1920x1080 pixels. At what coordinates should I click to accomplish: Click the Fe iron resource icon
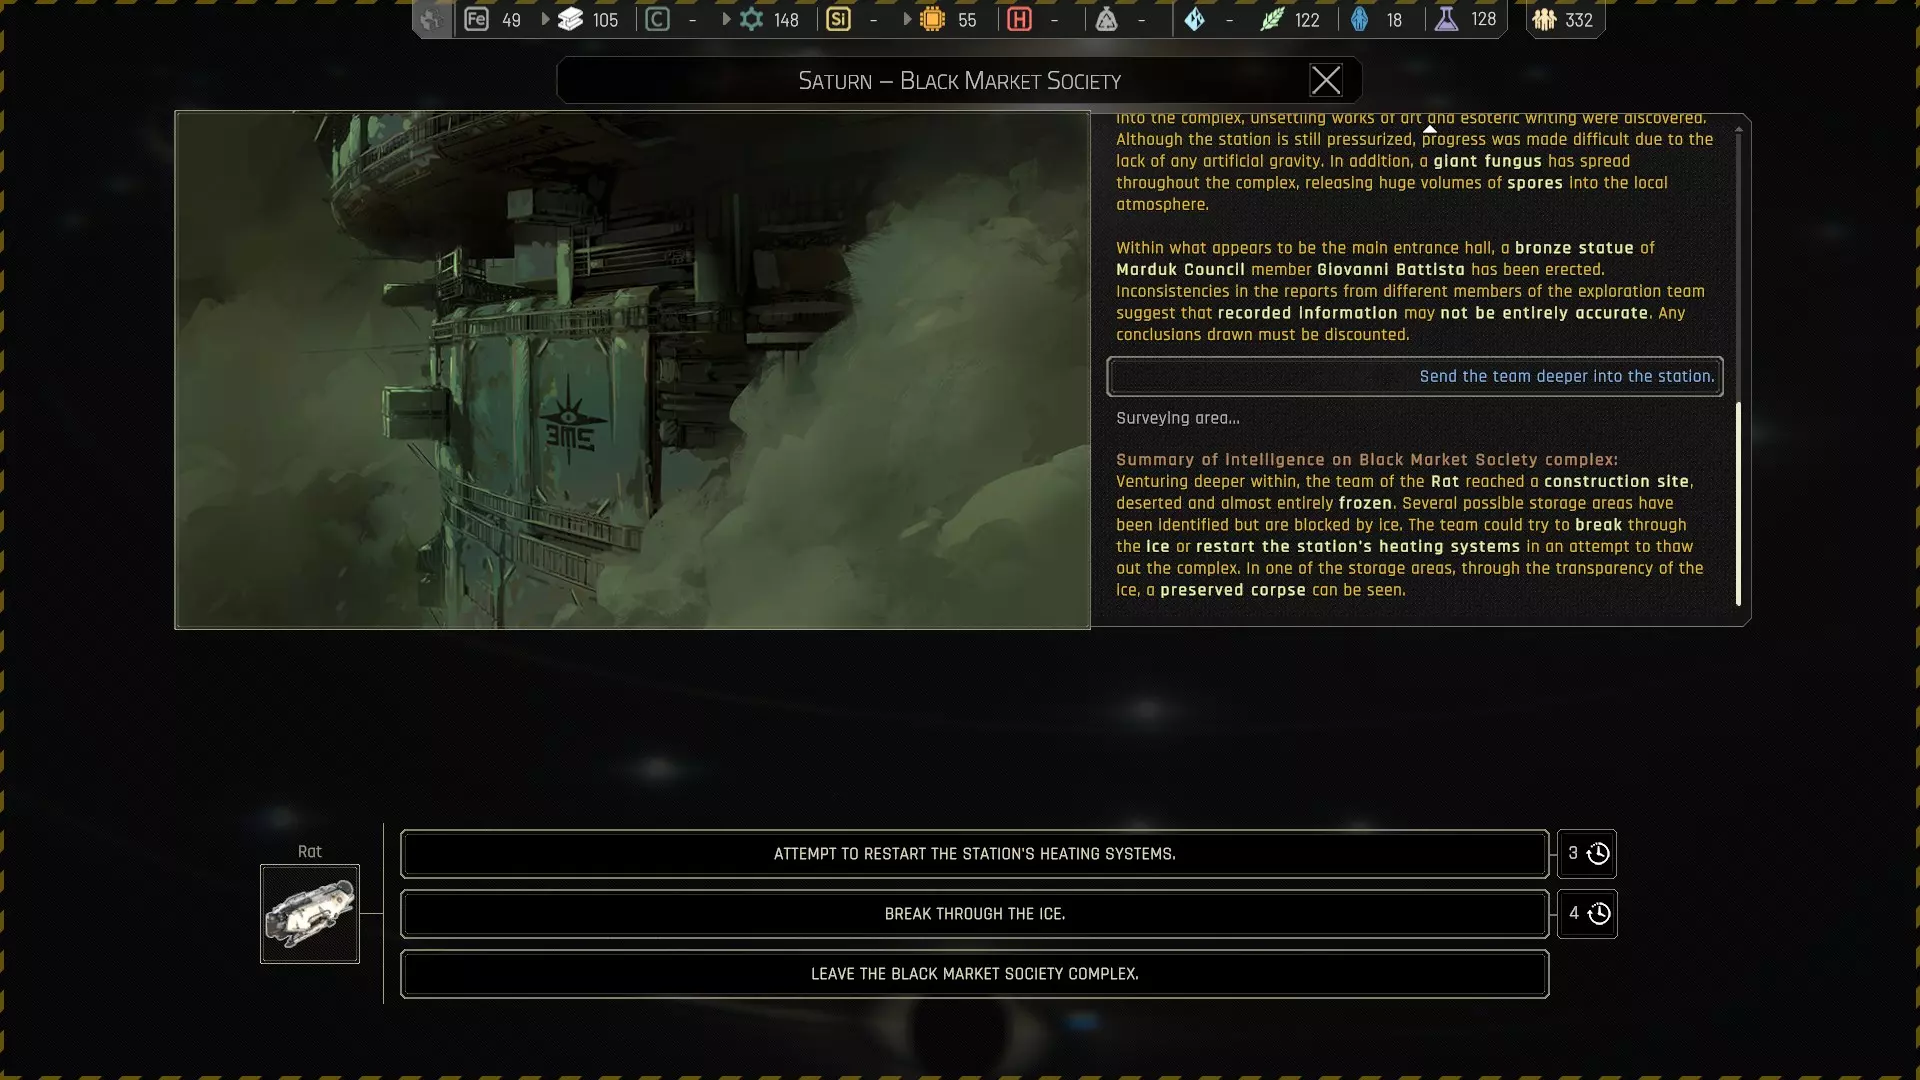pos(477,19)
